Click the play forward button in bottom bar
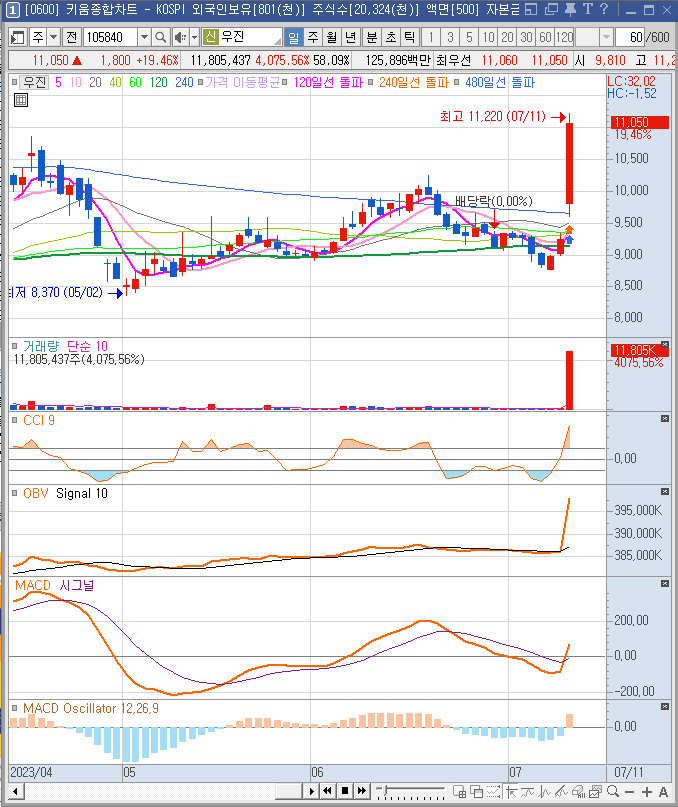678x807 pixels. [x=311, y=791]
